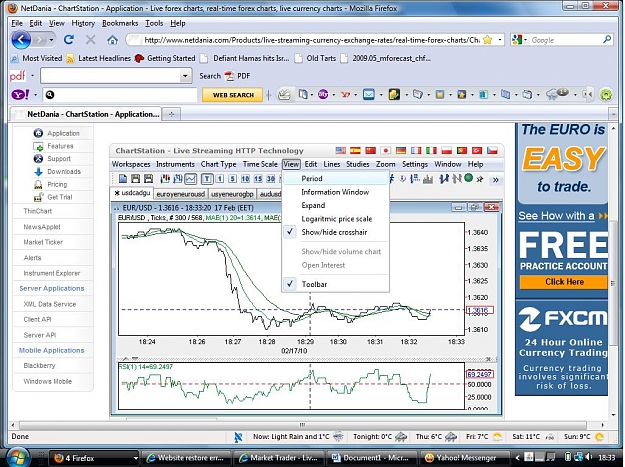Select Tick time scale 'T' button
The image size is (625, 467).
pyautogui.click(x=207, y=179)
